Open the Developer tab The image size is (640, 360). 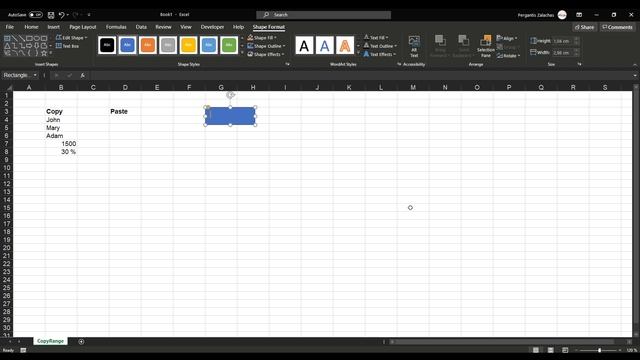tap(212, 27)
